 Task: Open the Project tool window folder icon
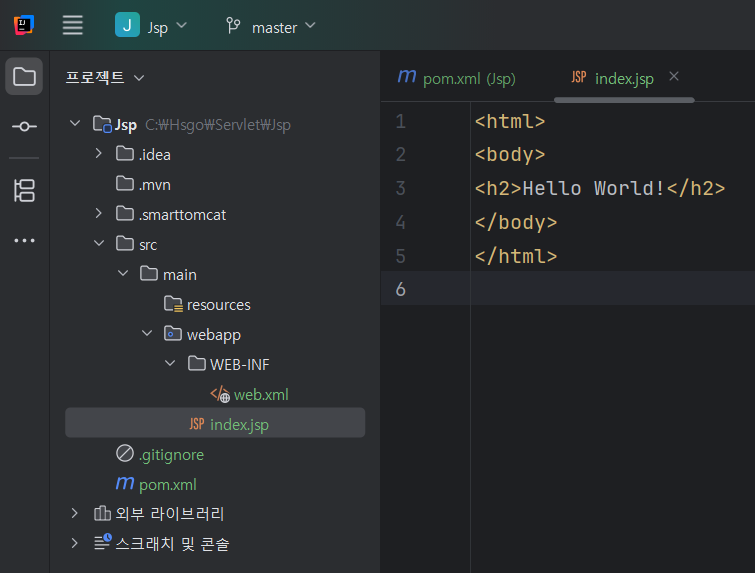(24, 77)
